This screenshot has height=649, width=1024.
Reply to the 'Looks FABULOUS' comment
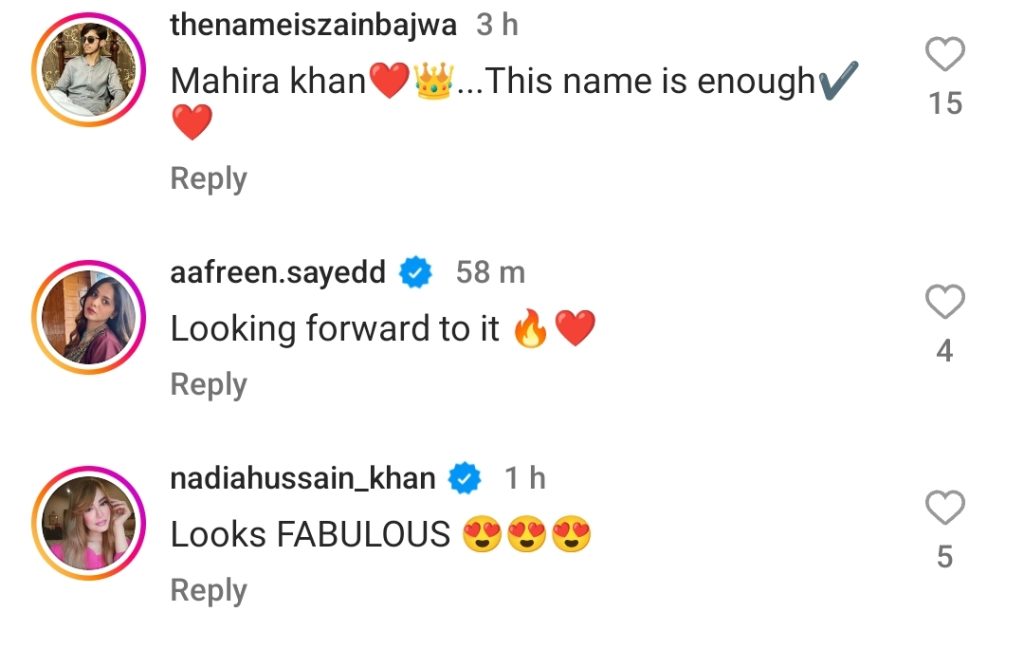[x=208, y=591]
